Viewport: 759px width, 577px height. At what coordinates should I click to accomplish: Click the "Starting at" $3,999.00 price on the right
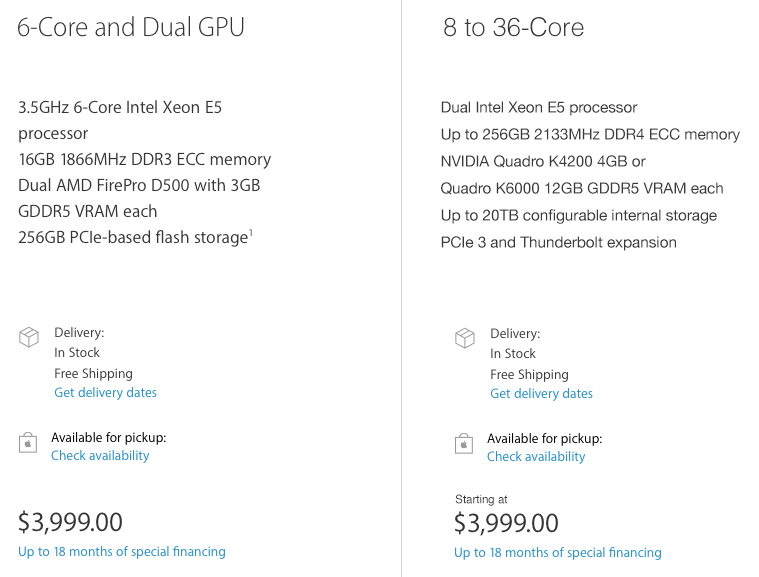[x=506, y=523]
